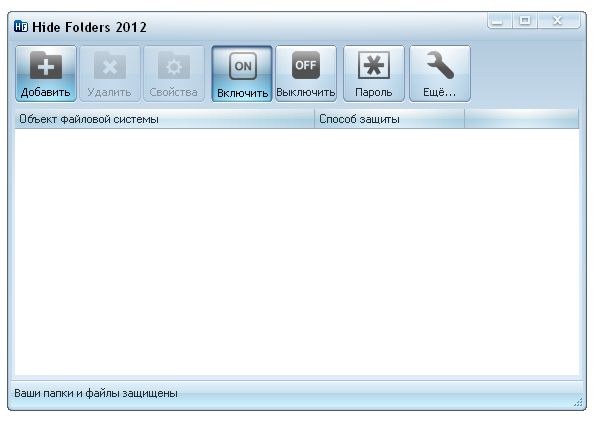Viewport: 612px width, 430px height.
Task: Minimize the Hide Folders 2012 window
Action: (499, 20)
